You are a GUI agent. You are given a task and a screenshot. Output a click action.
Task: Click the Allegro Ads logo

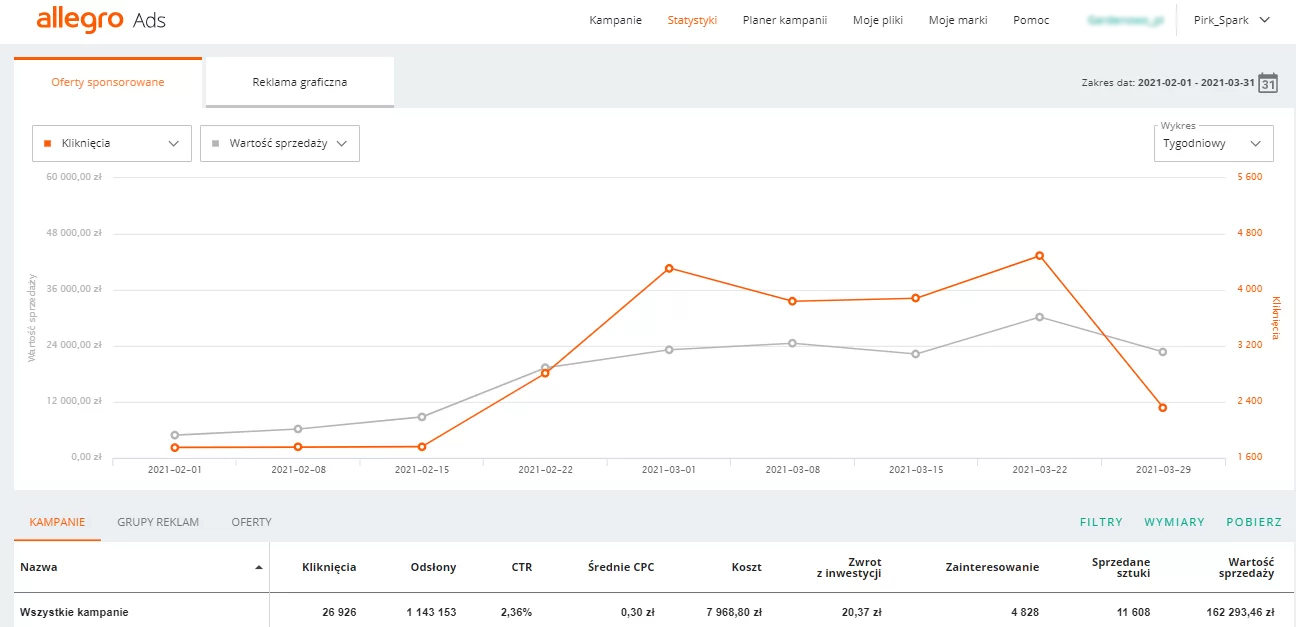[x=101, y=20]
